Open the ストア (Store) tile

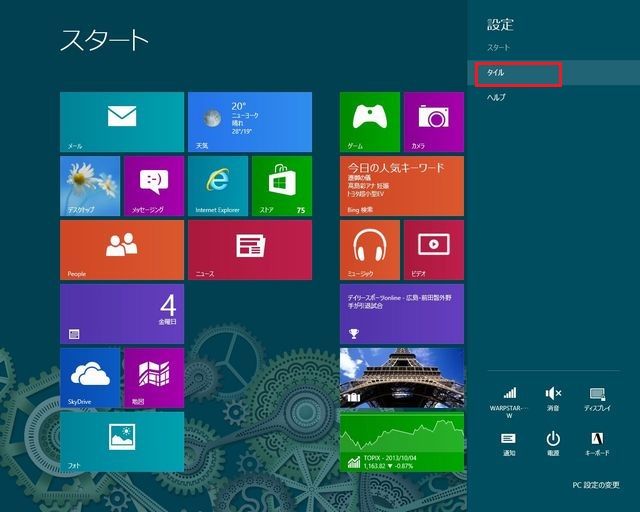tap(282, 186)
